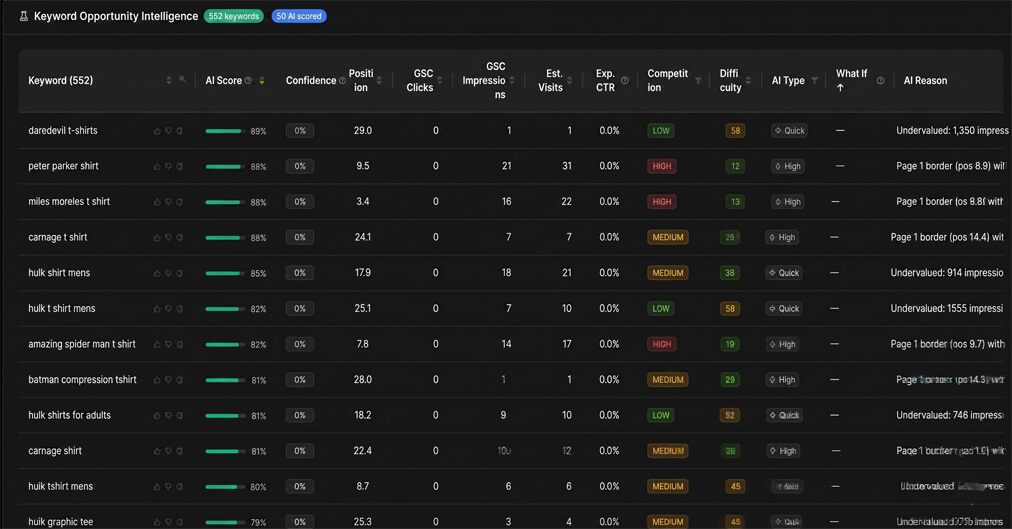Click AI score bar for miles moreles shirt
Viewport: 1012px width, 529px height.
[224, 202]
